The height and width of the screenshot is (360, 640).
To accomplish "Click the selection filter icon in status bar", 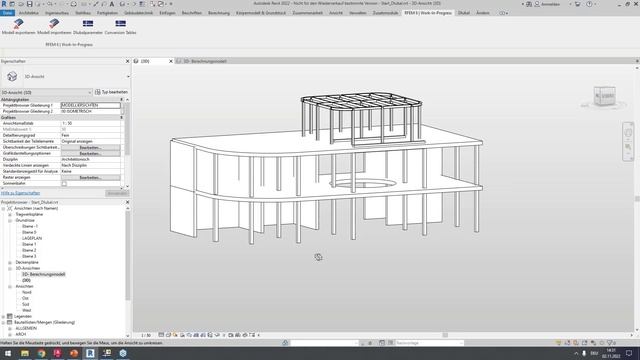I will coord(611,343).
